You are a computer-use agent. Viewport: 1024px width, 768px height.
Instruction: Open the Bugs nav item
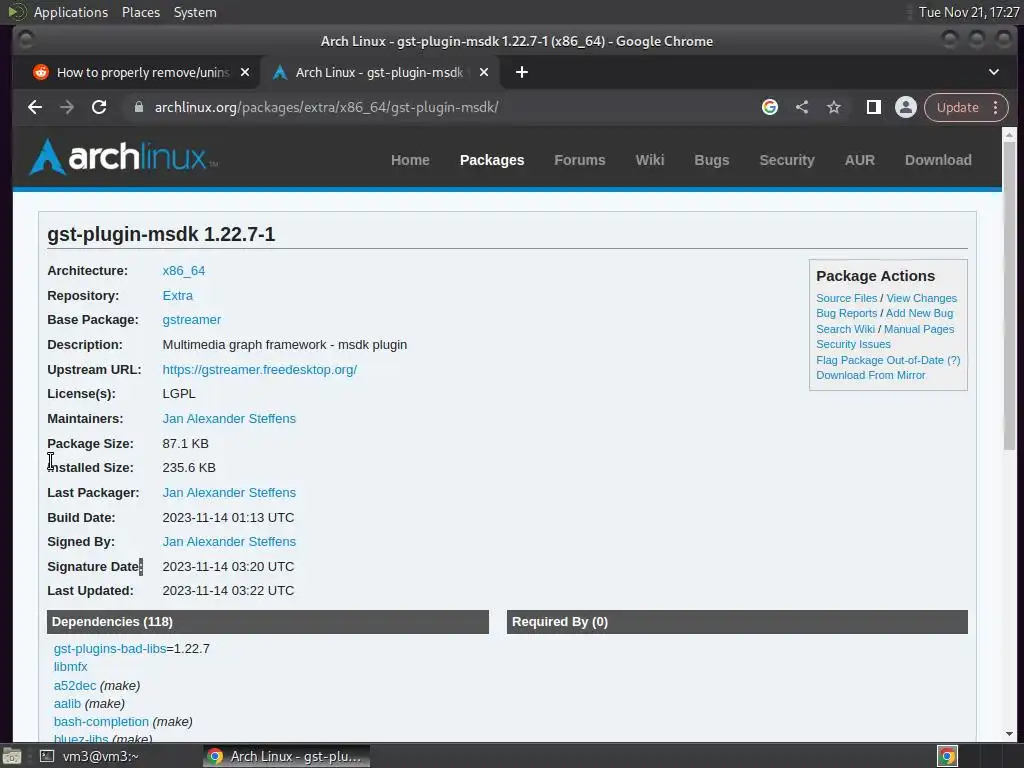point(712,160)
